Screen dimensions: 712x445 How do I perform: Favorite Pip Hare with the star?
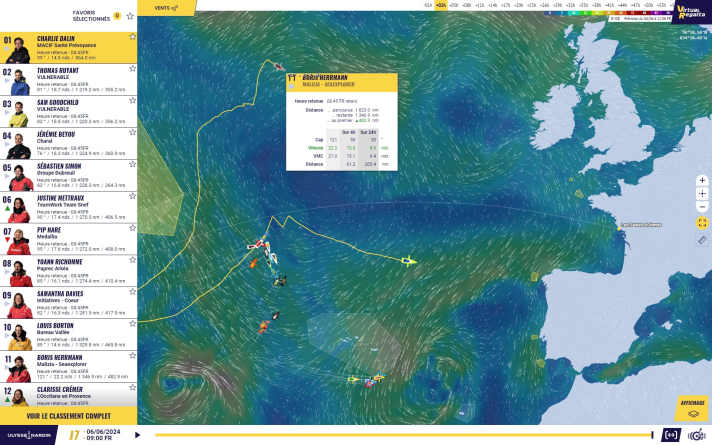[132, 228]
